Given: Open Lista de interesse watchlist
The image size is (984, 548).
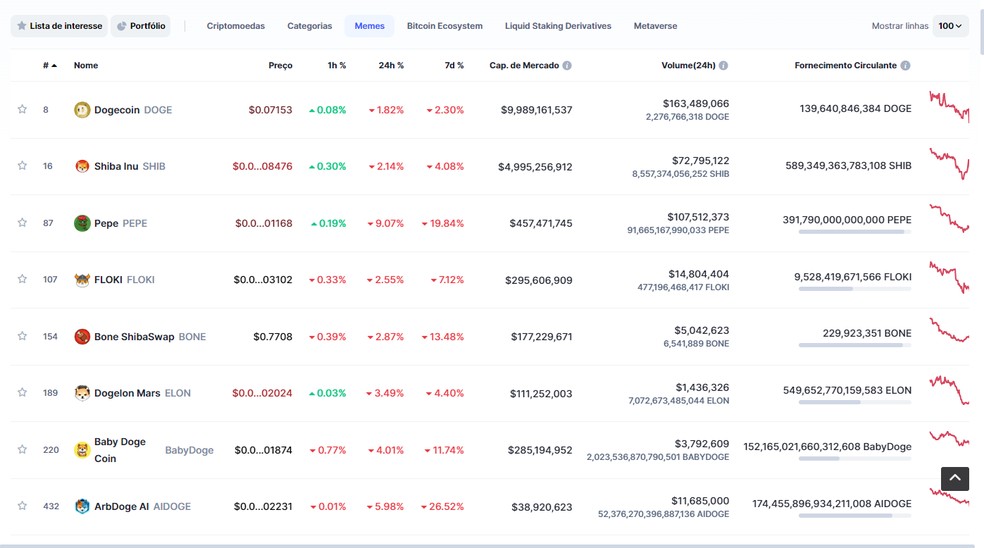Looking at the screenshot, I should point(59,26).
